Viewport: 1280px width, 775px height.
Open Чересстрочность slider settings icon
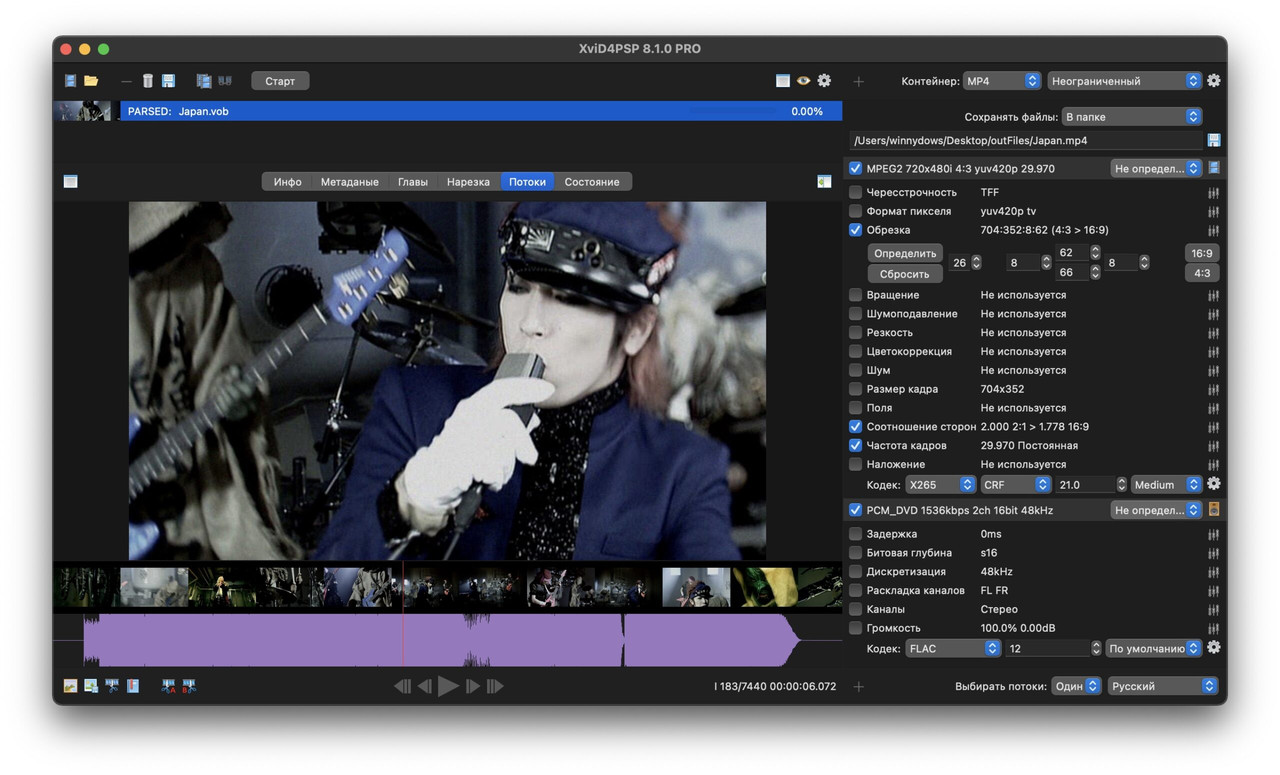(1214, 193)
